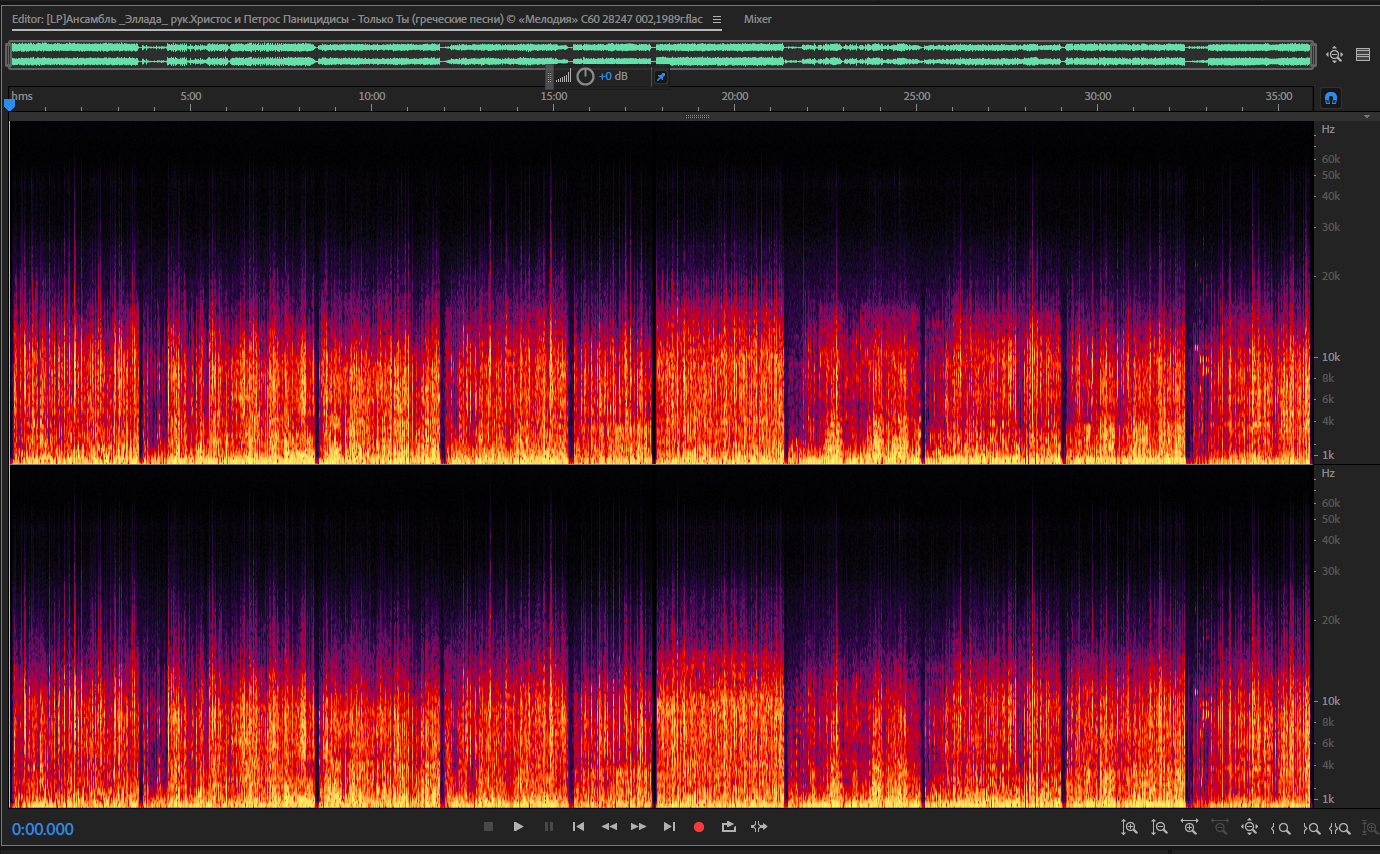1380x854 pixels.
Task: Stop playback with the Stop button
Action: (x=489, y=827)
